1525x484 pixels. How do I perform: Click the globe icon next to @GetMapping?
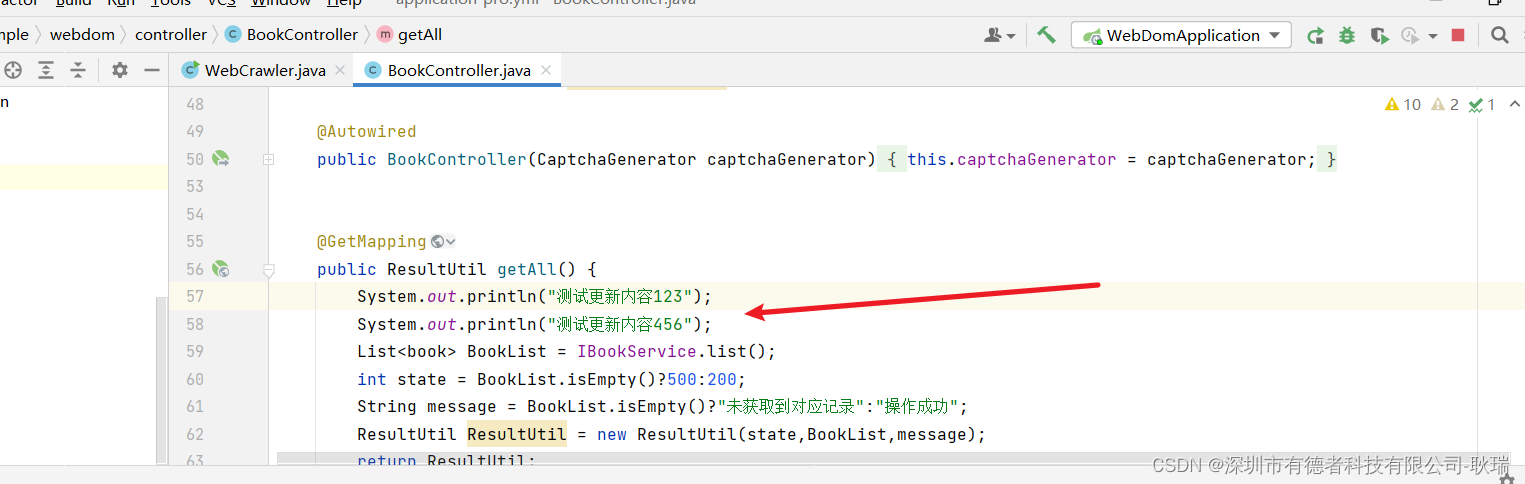coord(437,241)
